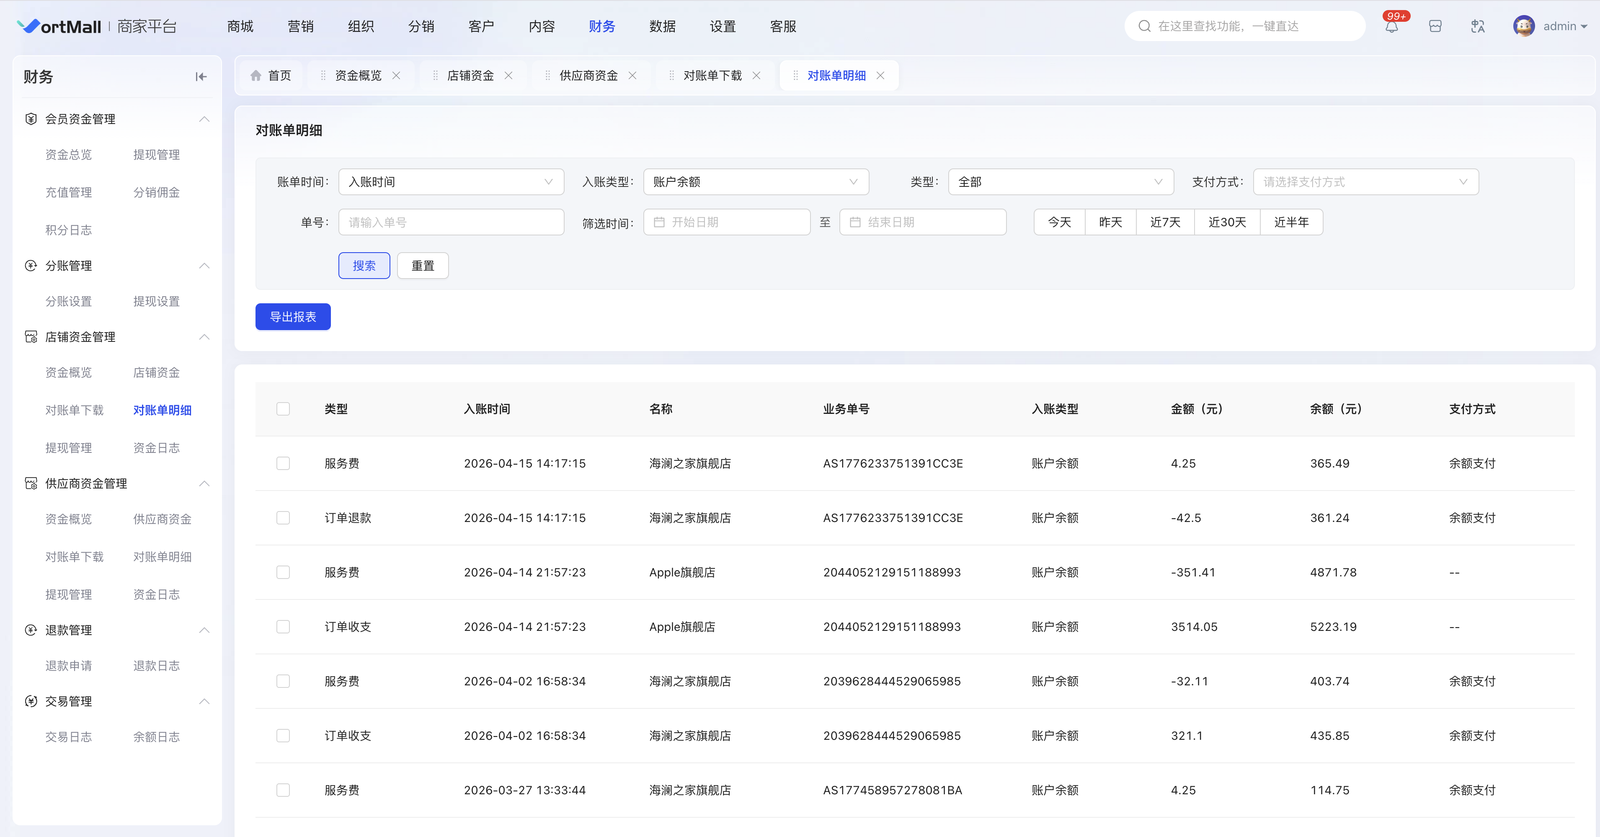
Task: Select the checkbox for Apple旗舰店 订单收支 row
Action: click(283, 627)
